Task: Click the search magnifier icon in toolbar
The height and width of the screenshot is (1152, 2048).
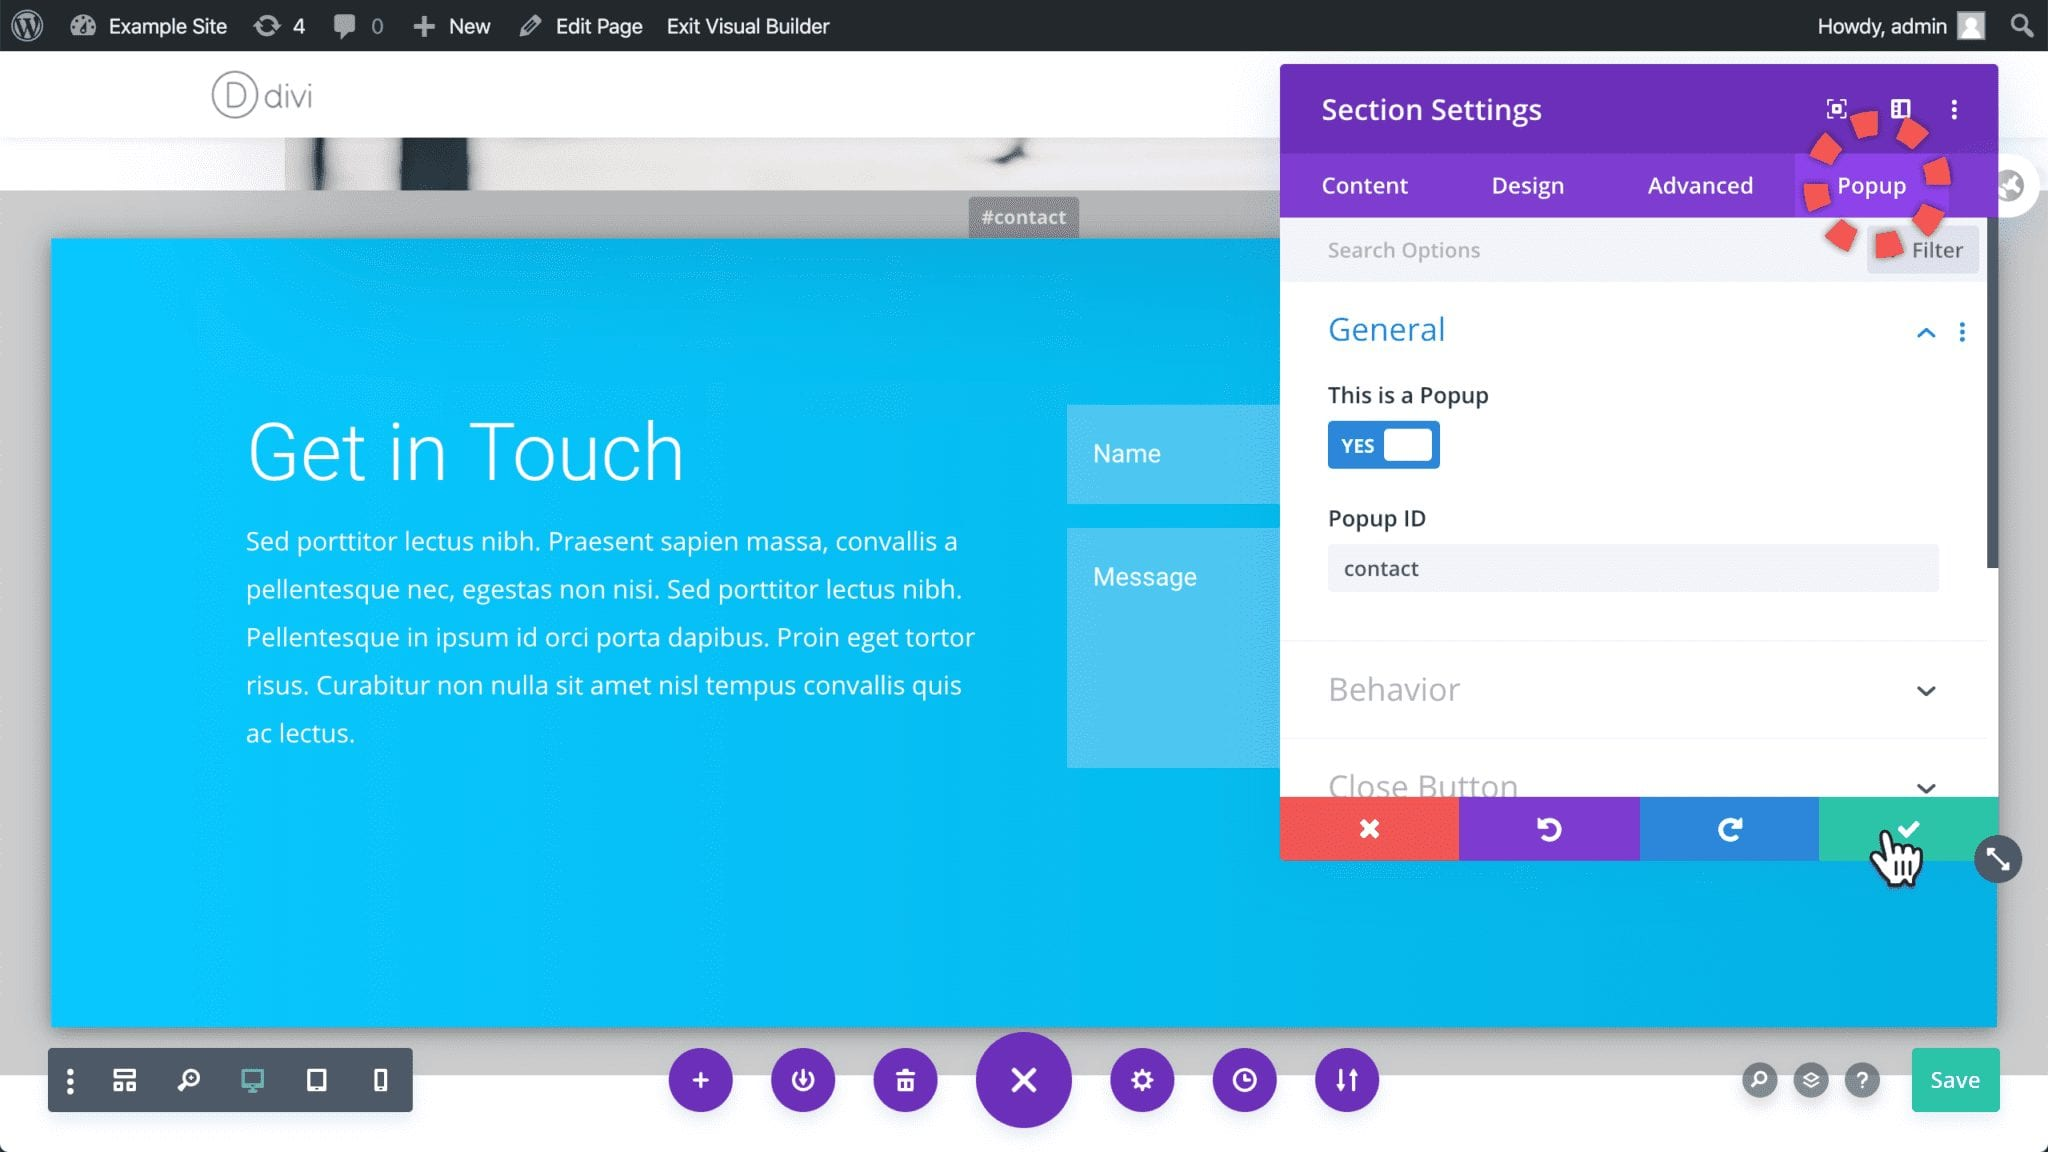Action: tap(188, 1080)
